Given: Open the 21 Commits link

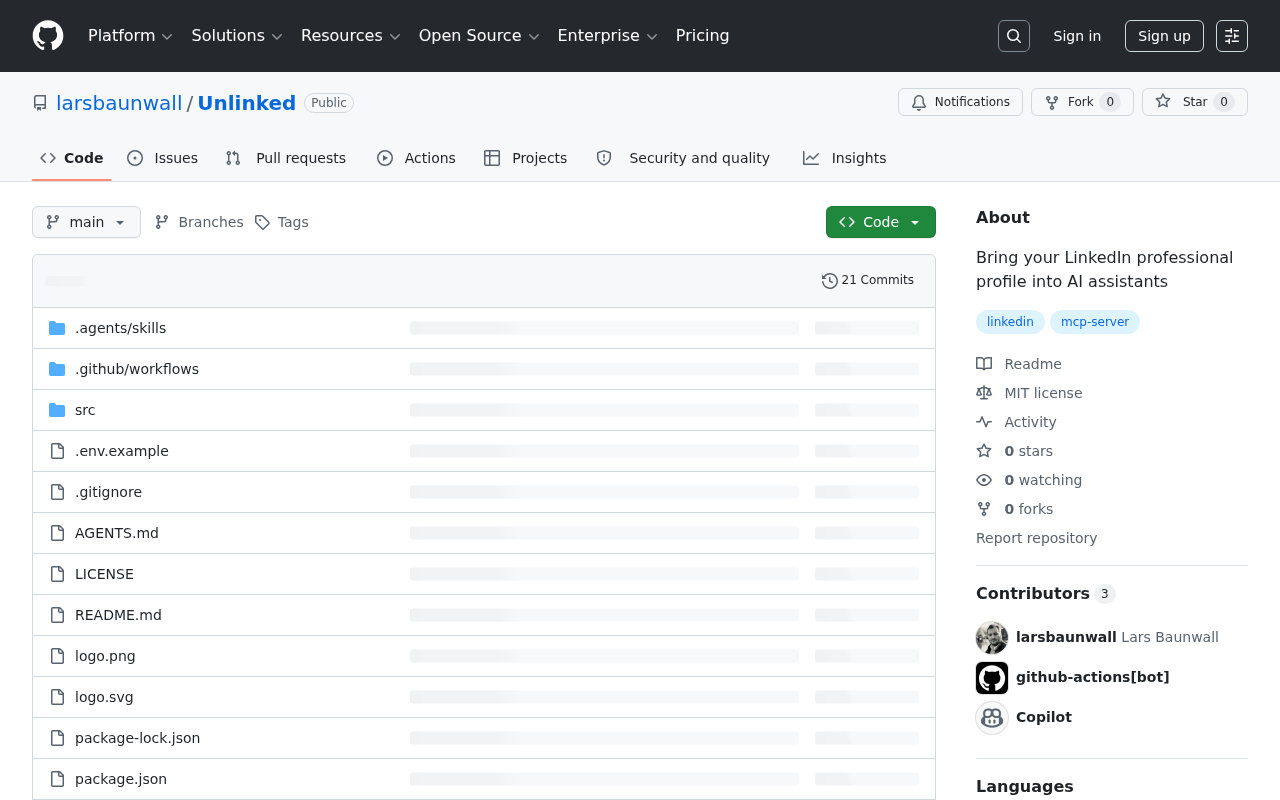Looking at the screenshot, I should pyautogui.click(x=868, y=280).
